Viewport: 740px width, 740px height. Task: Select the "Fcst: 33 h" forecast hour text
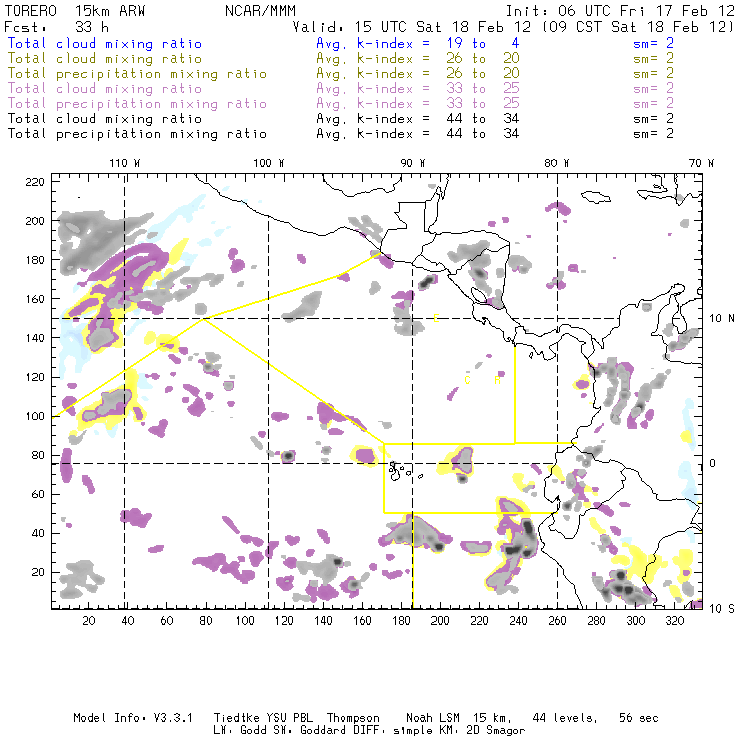(x=56, y=27)
